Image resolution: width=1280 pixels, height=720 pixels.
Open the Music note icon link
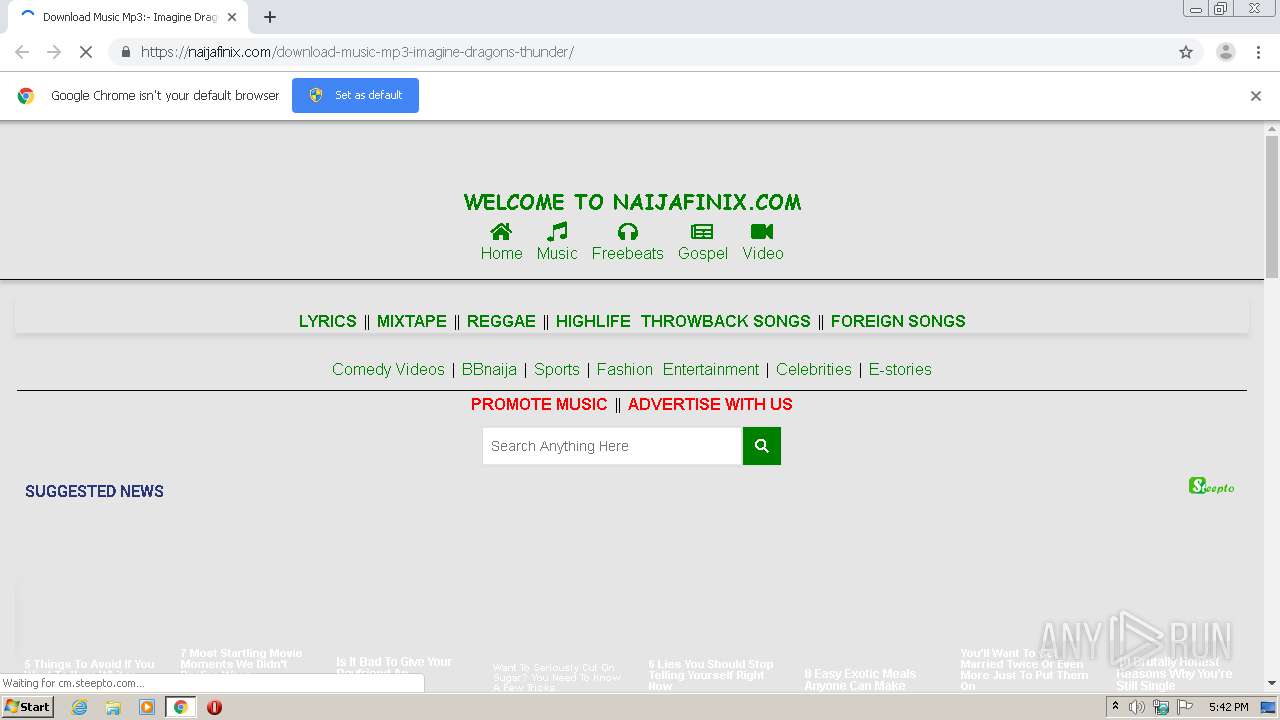[x=557, y=232]
